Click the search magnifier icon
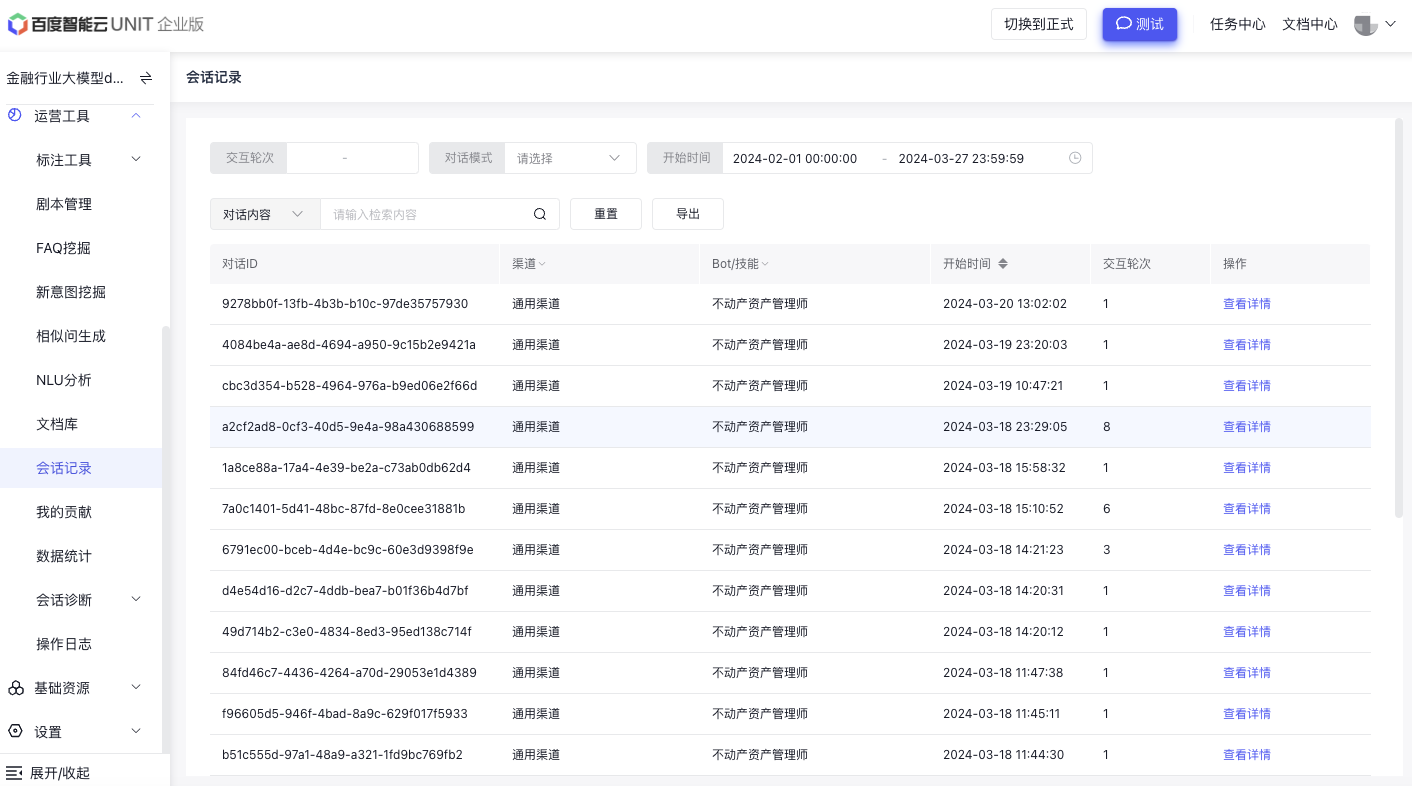 coord(540,214)
